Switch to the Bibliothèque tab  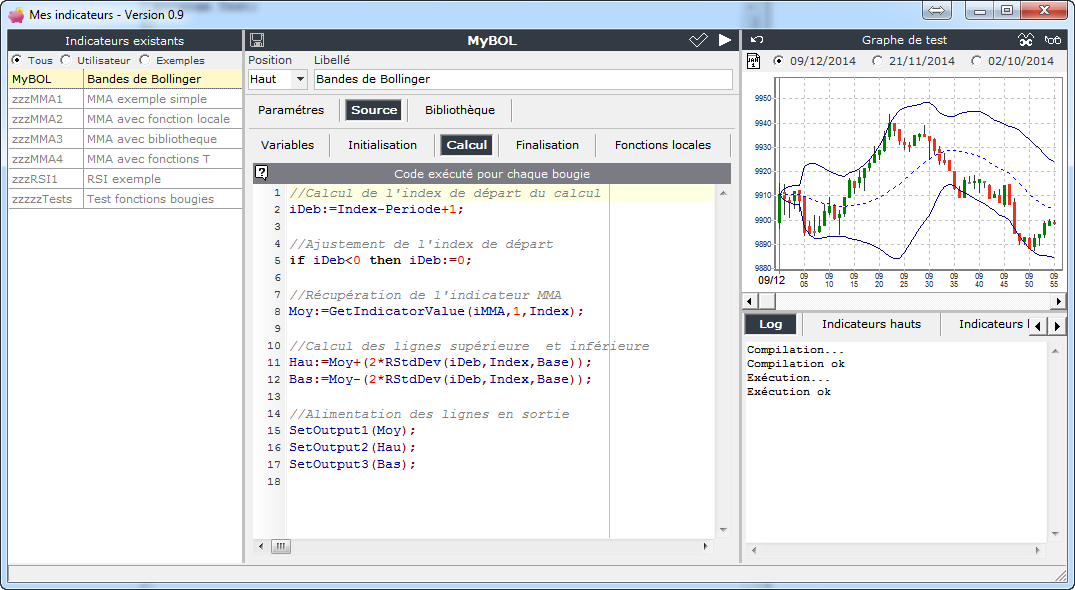[x=459, y=110]
